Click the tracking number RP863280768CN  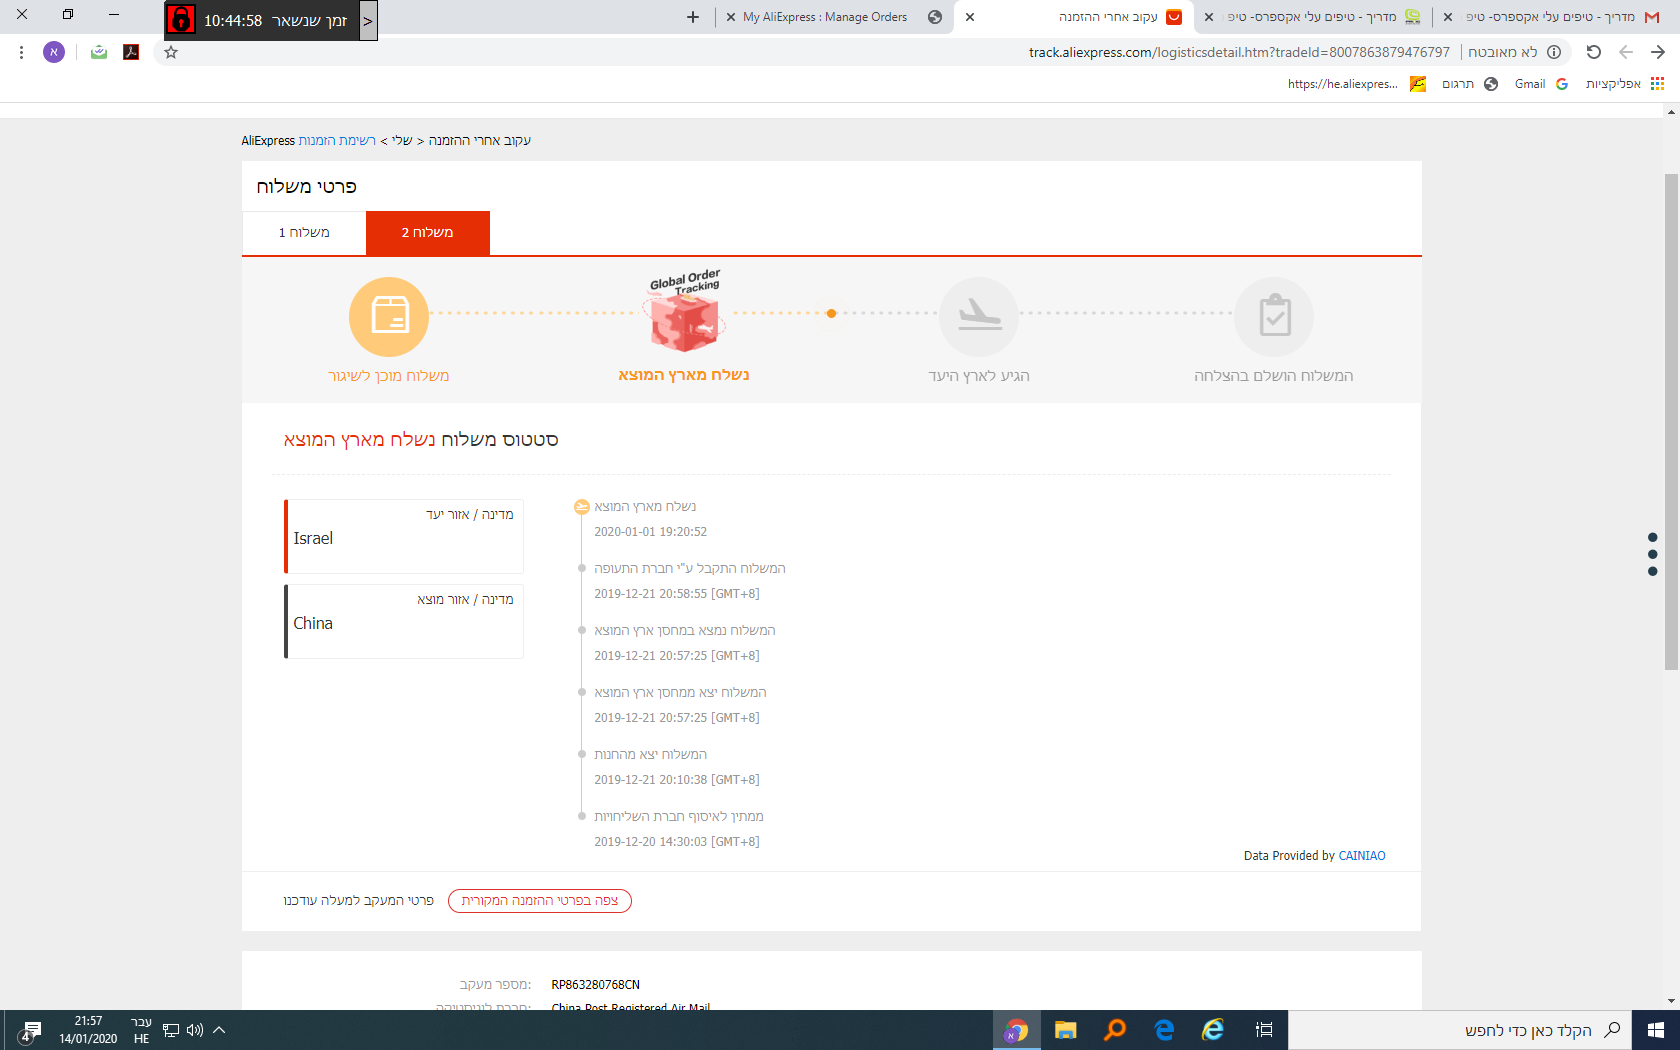pos(596,985)
